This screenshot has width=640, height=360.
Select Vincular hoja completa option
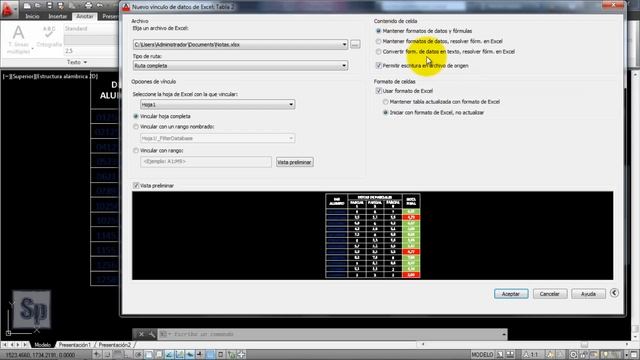click(x=162, y=116)
